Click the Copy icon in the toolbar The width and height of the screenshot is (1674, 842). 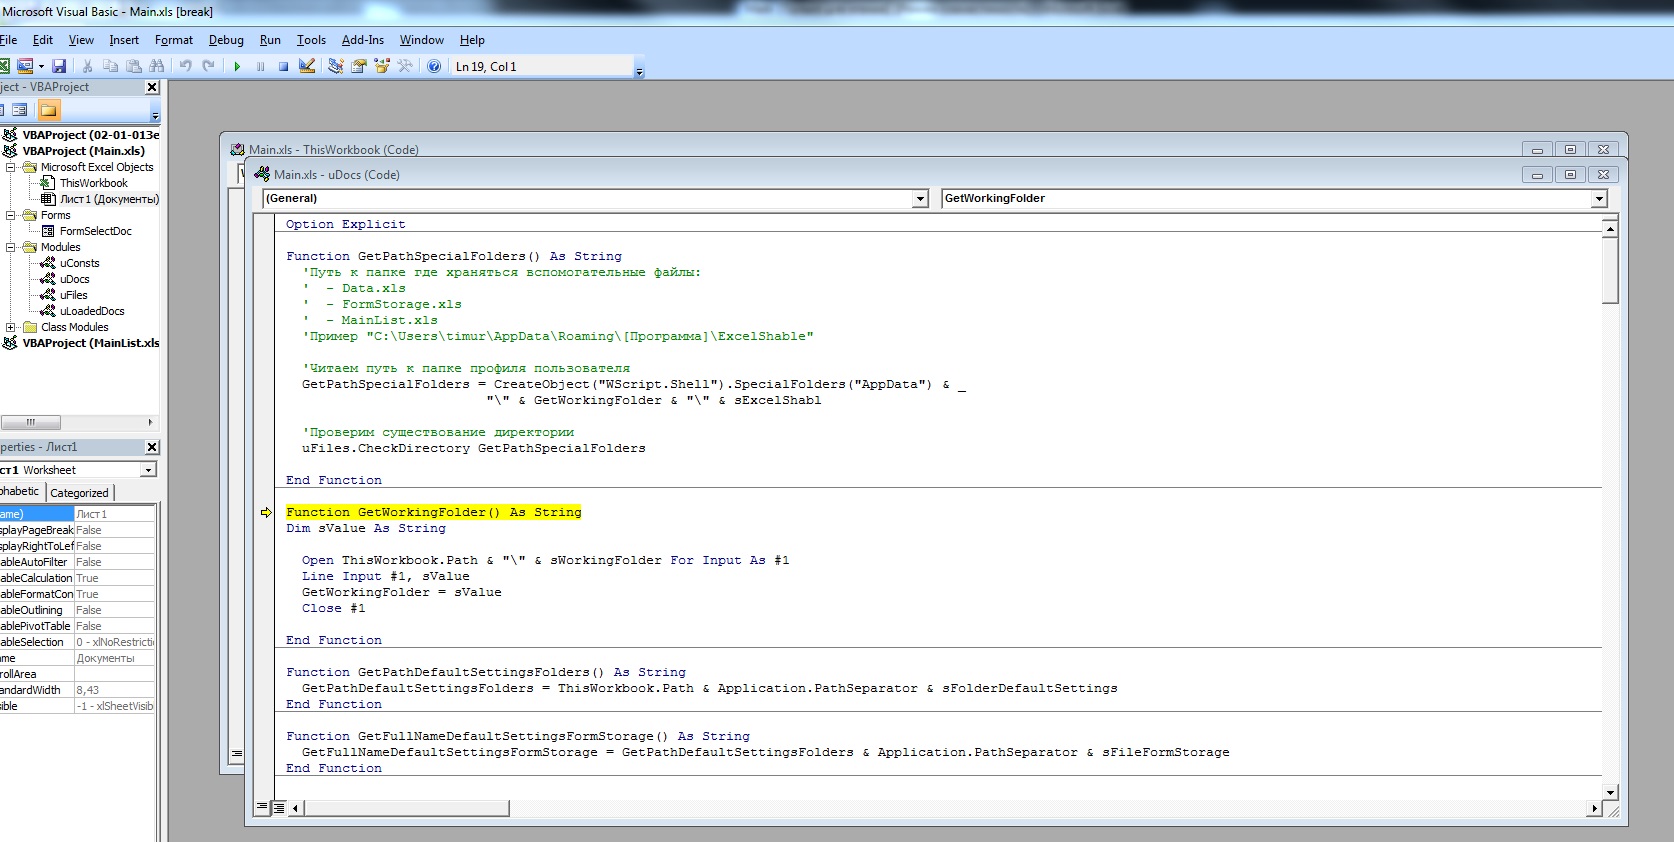110,66
